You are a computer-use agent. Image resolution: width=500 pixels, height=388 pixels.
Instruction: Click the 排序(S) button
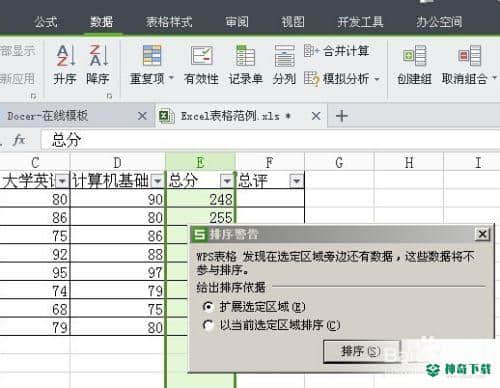pos(362,351)
